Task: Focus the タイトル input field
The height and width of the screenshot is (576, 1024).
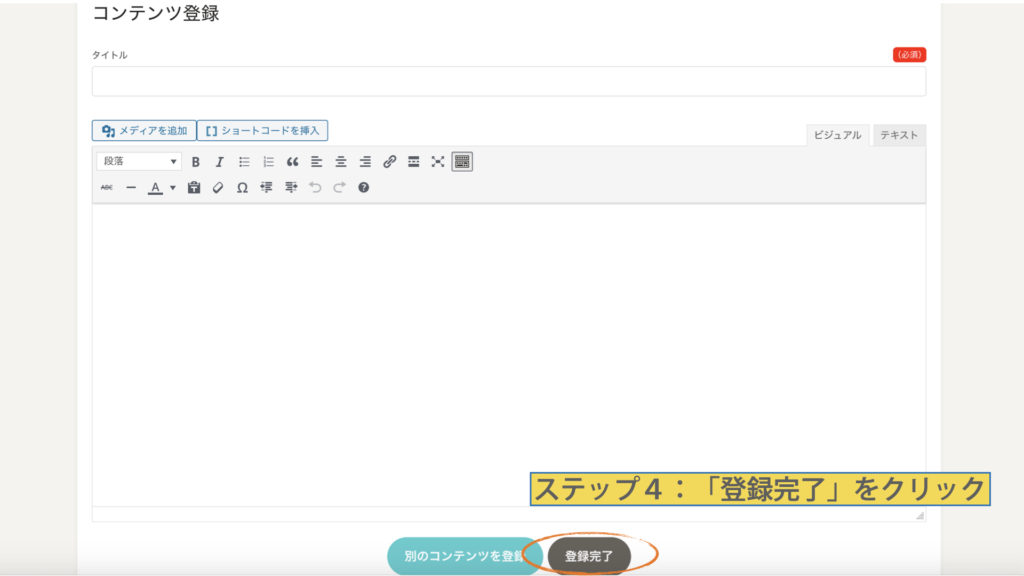Action: click(x=508, y=81)
